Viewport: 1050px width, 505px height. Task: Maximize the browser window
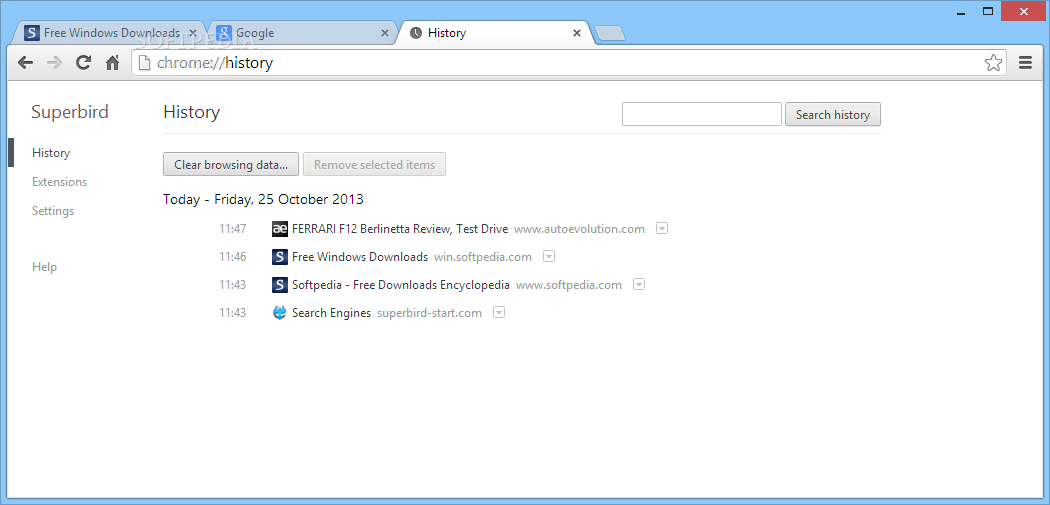(987, 11)
